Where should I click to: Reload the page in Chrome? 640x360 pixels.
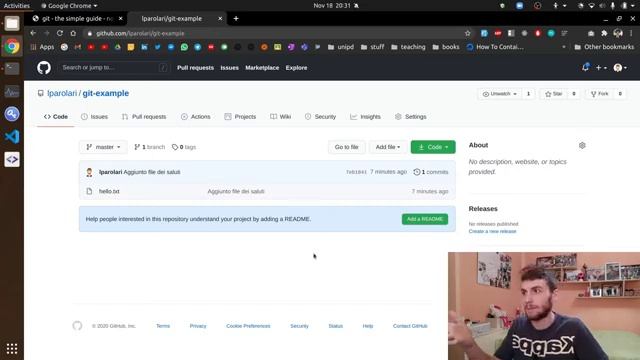tap(60, 33)
